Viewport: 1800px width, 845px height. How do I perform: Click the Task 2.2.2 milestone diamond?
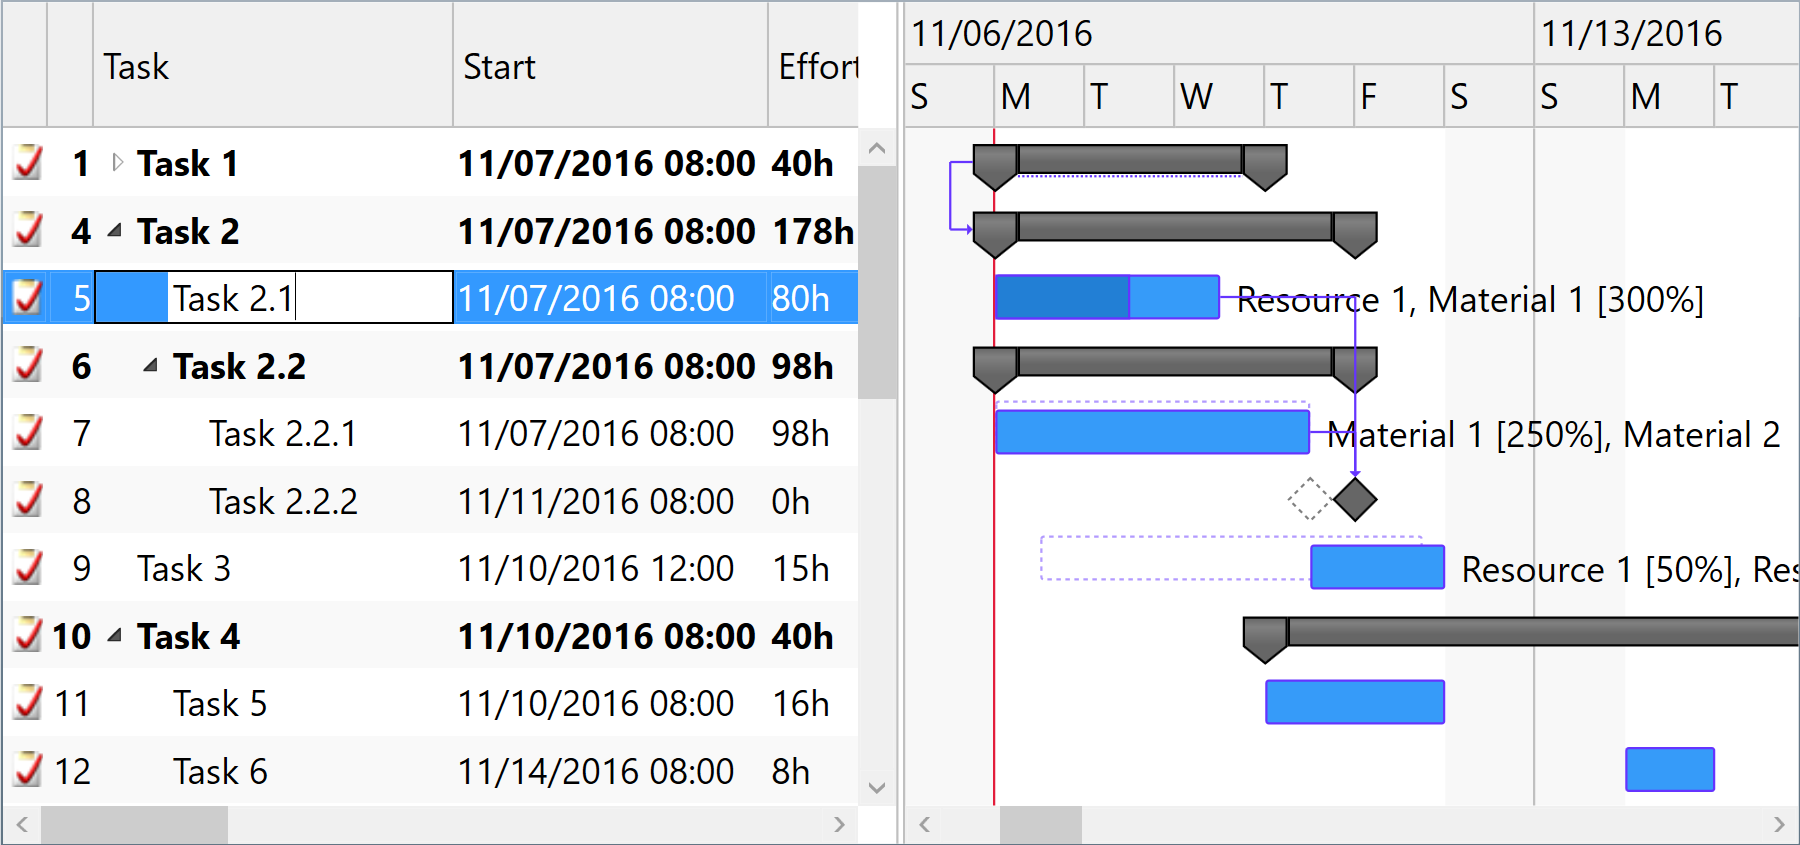click(1355, 499)
